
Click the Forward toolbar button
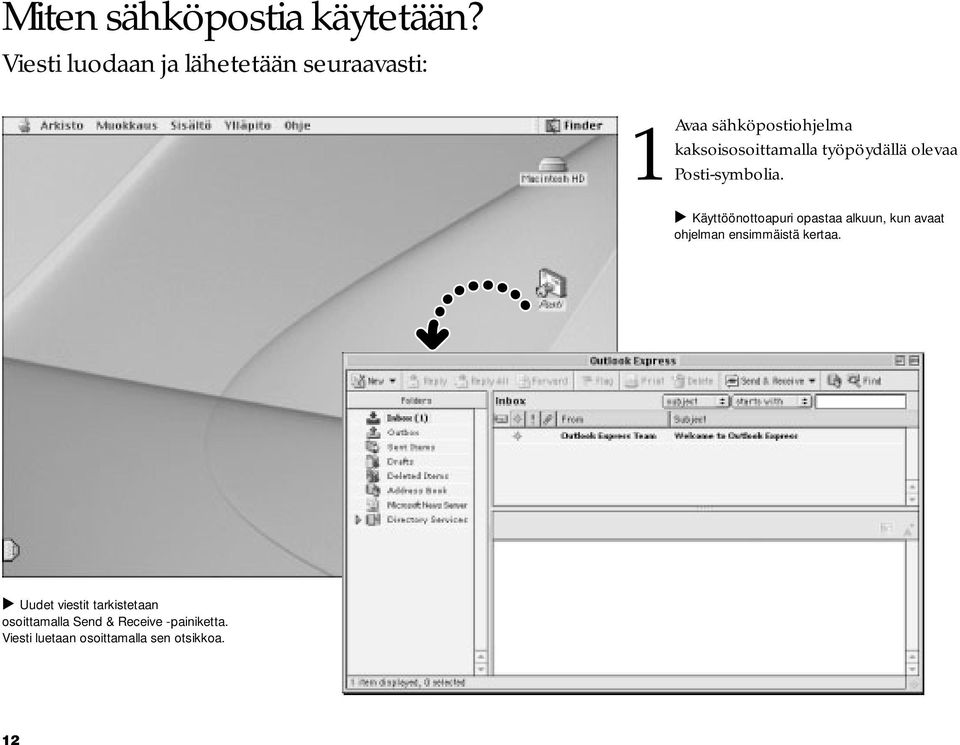(542, 381)
